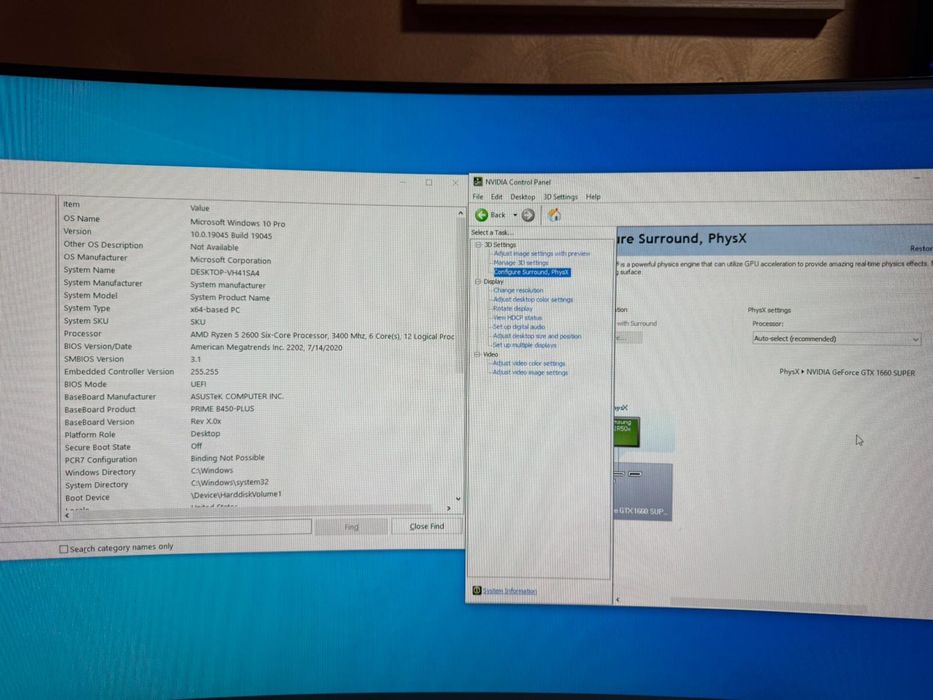Select View HDCP status task
This screenshot has height=700, width=933.
coord(517,318)
